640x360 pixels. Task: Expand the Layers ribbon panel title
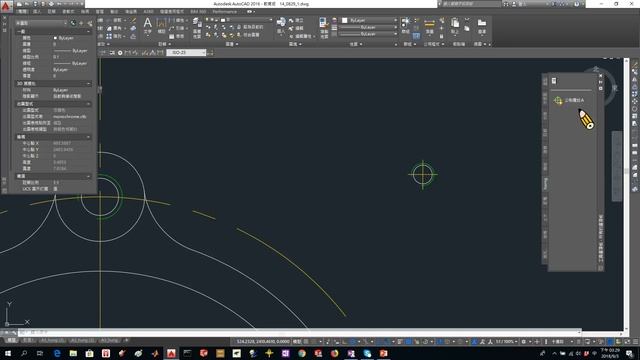pyautogui.click(x=231, y=44)
